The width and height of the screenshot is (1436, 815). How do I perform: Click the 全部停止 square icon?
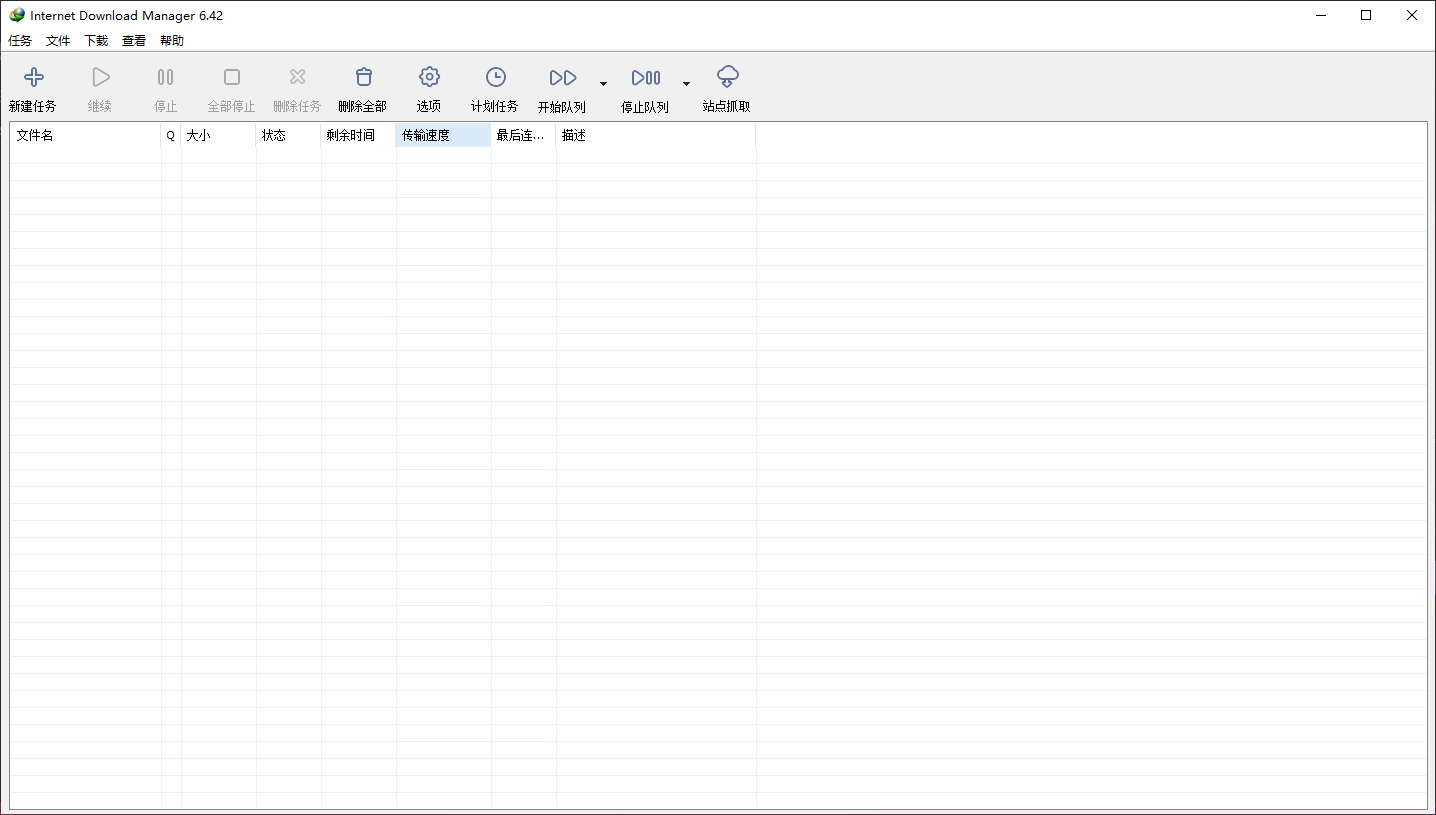[x=232, y=77]
